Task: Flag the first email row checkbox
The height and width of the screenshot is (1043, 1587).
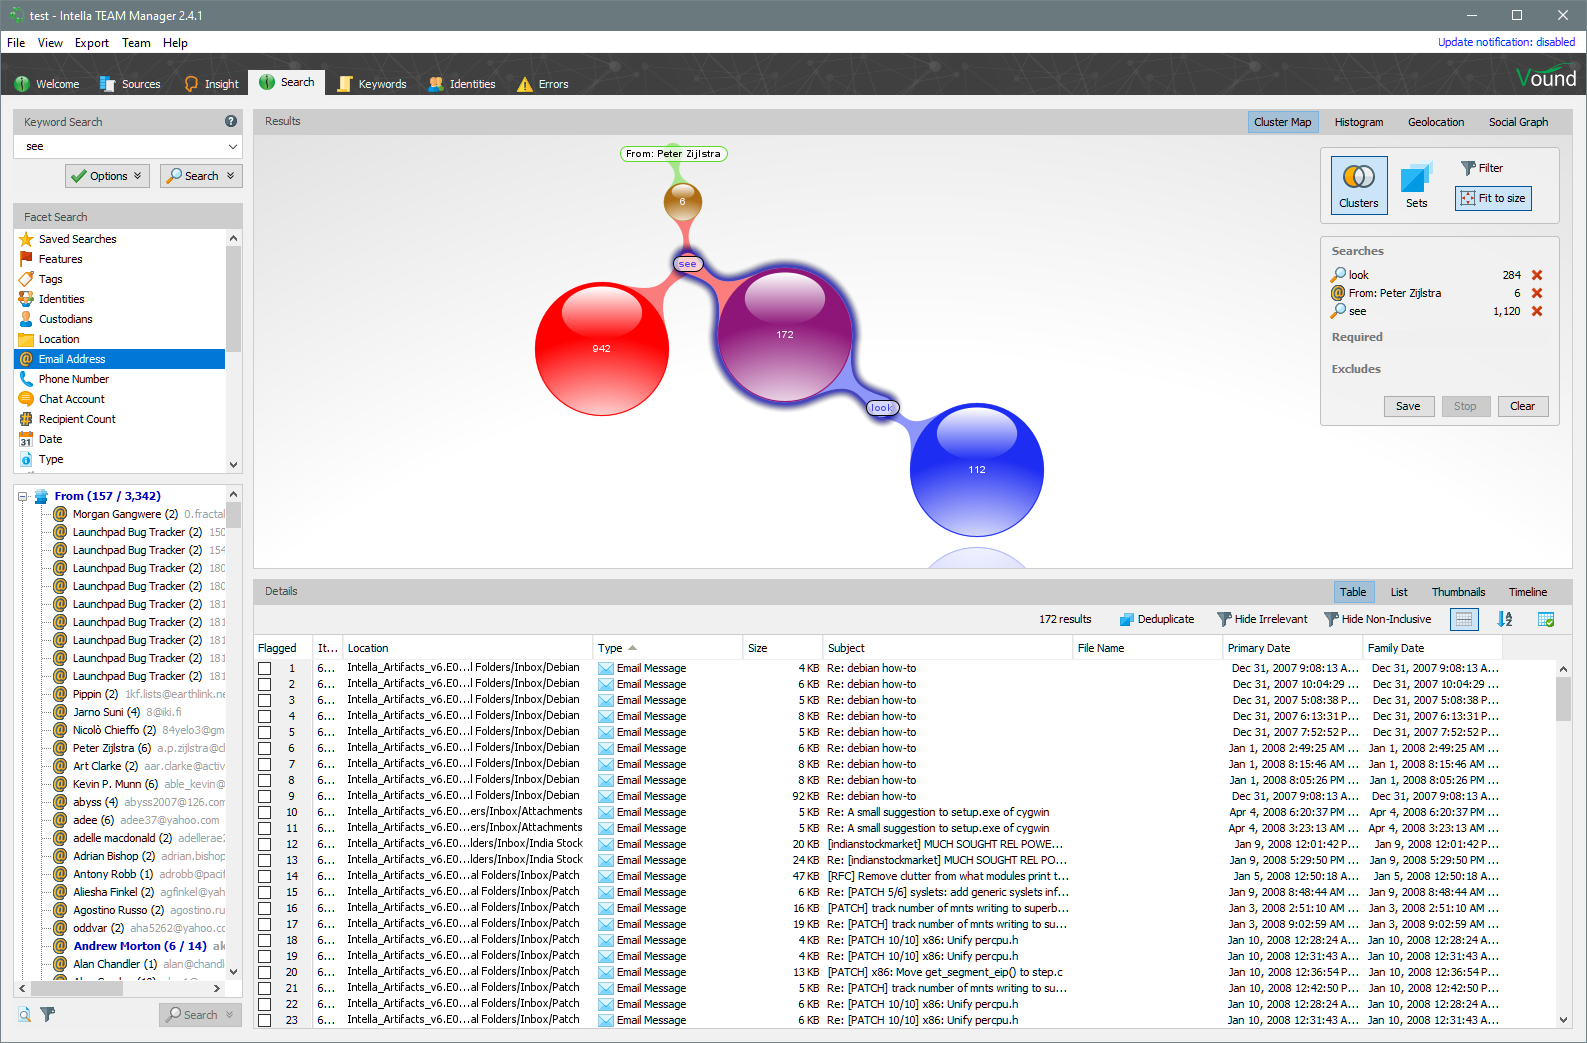Action: pyautogui.click(x=265, y=668)
